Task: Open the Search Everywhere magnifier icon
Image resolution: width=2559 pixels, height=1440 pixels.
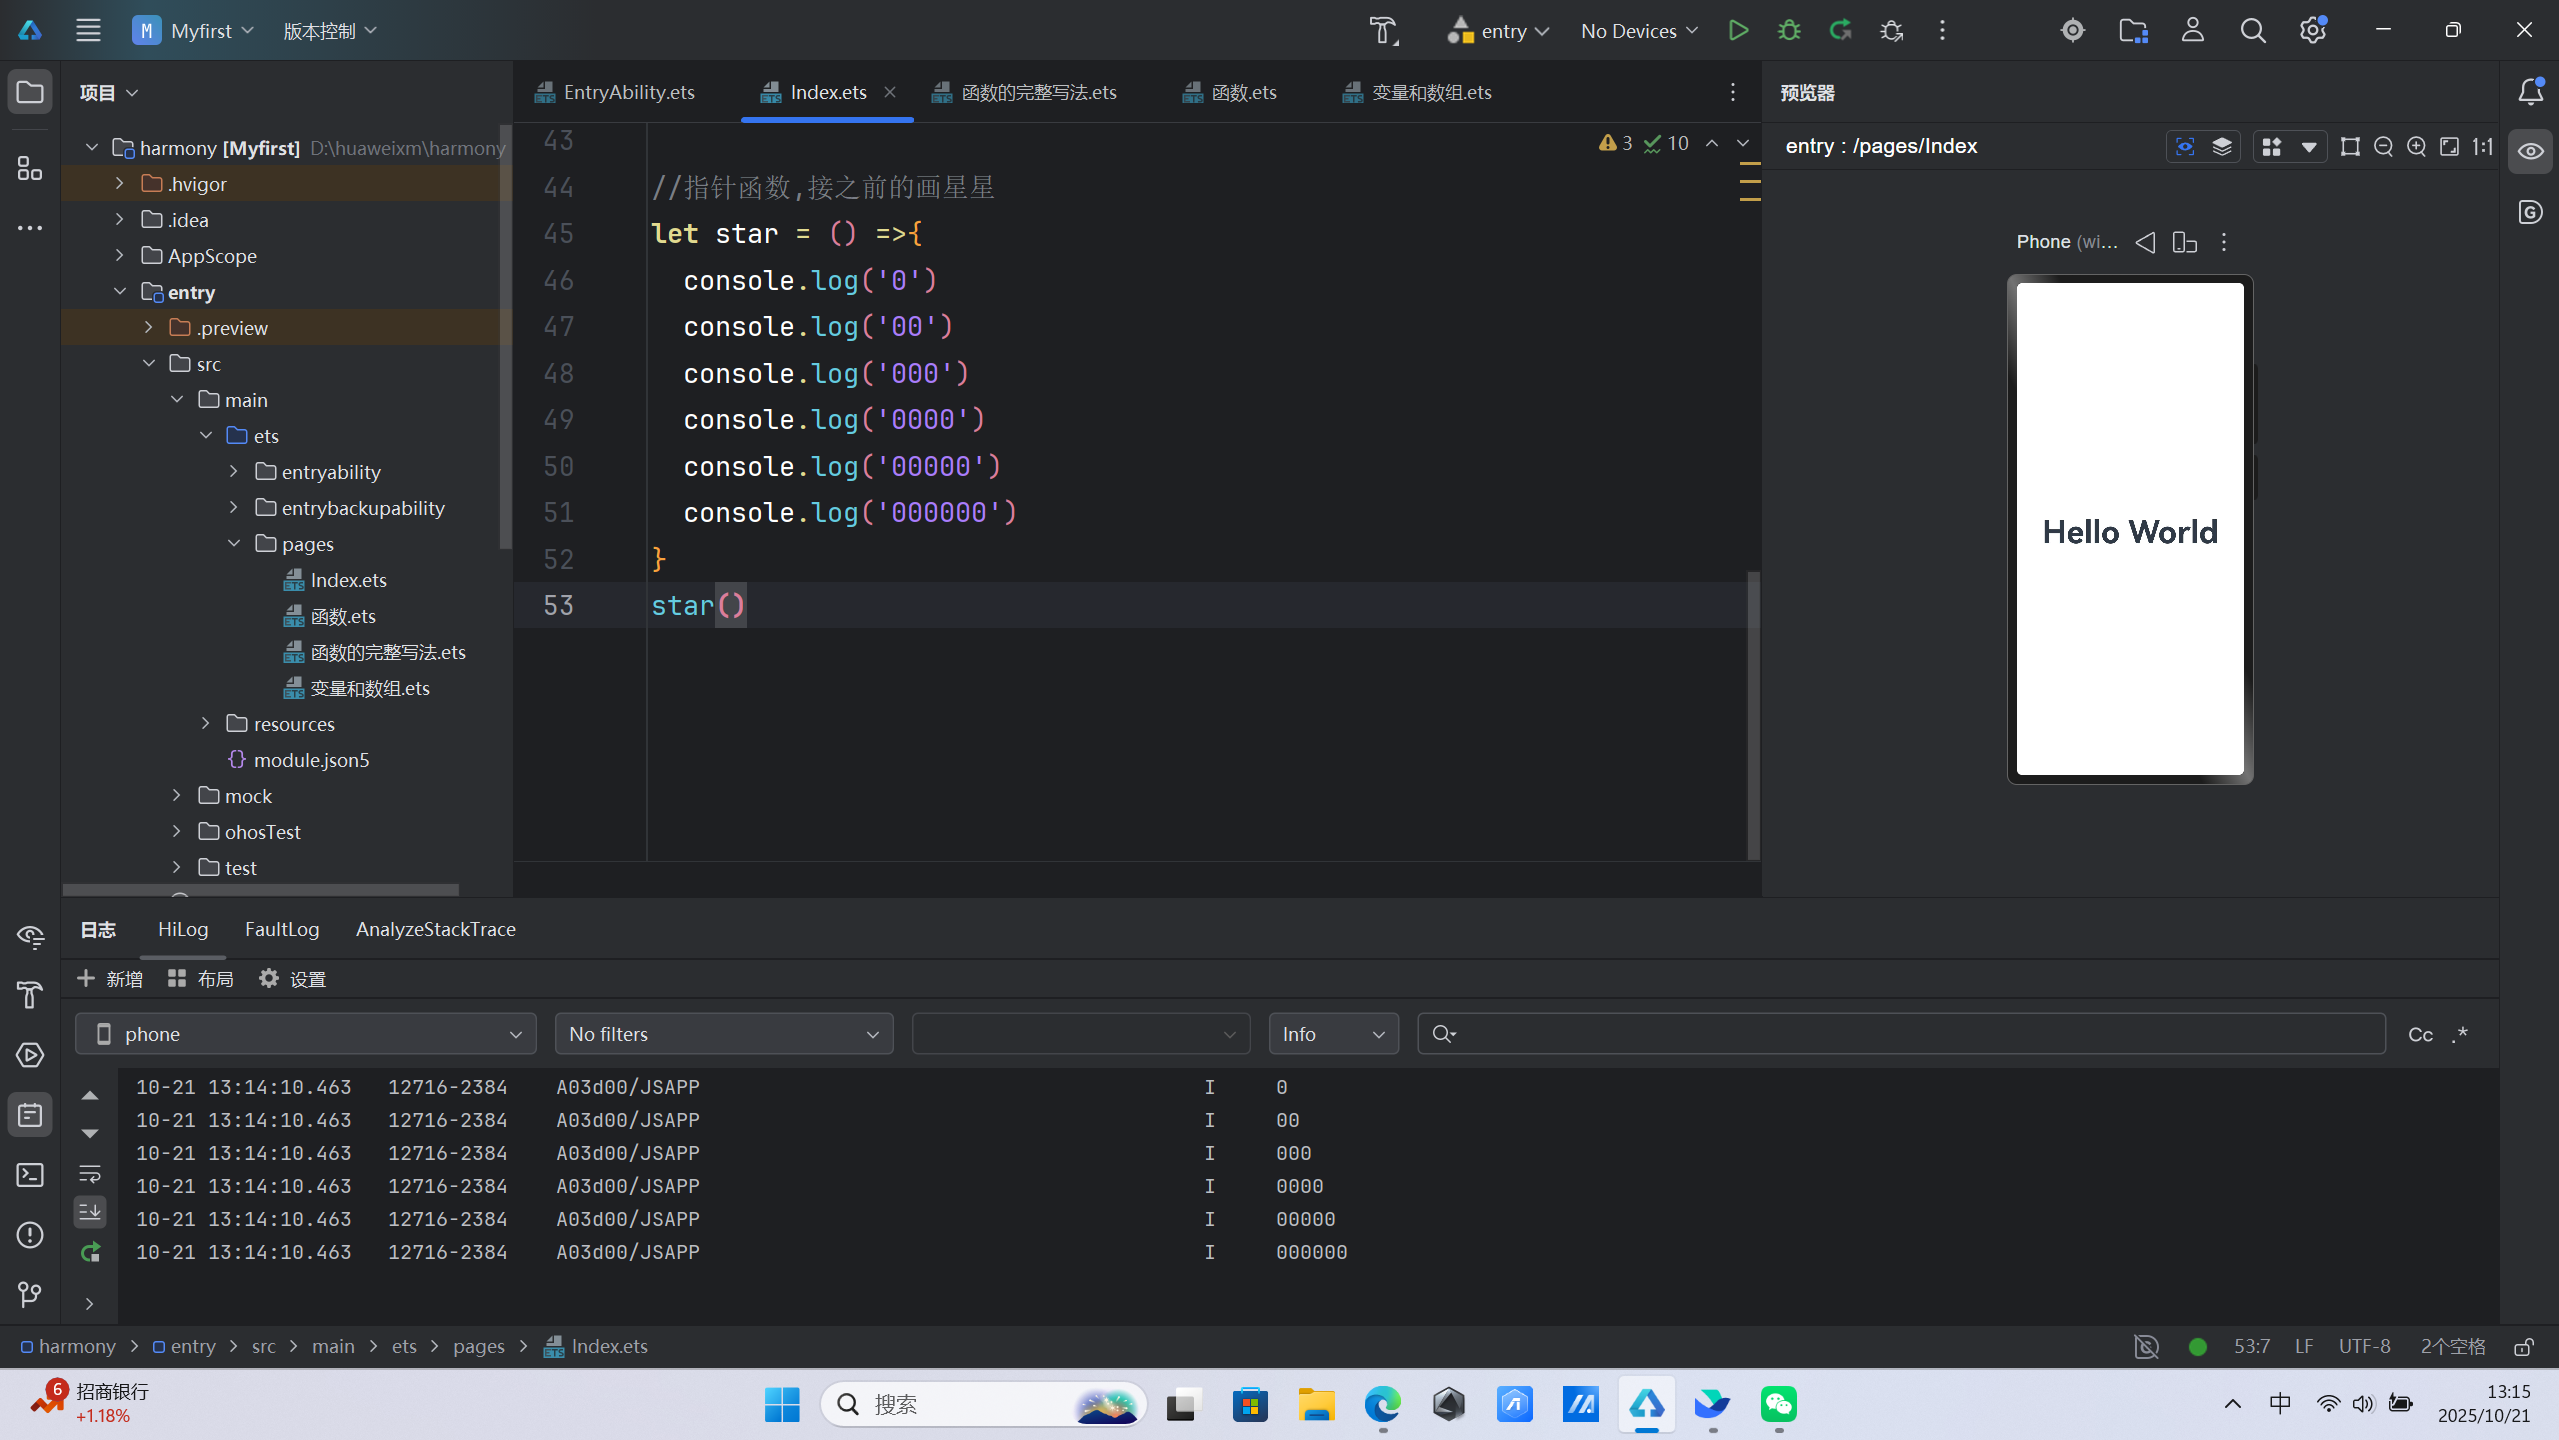Action: tap(2252, 30)
